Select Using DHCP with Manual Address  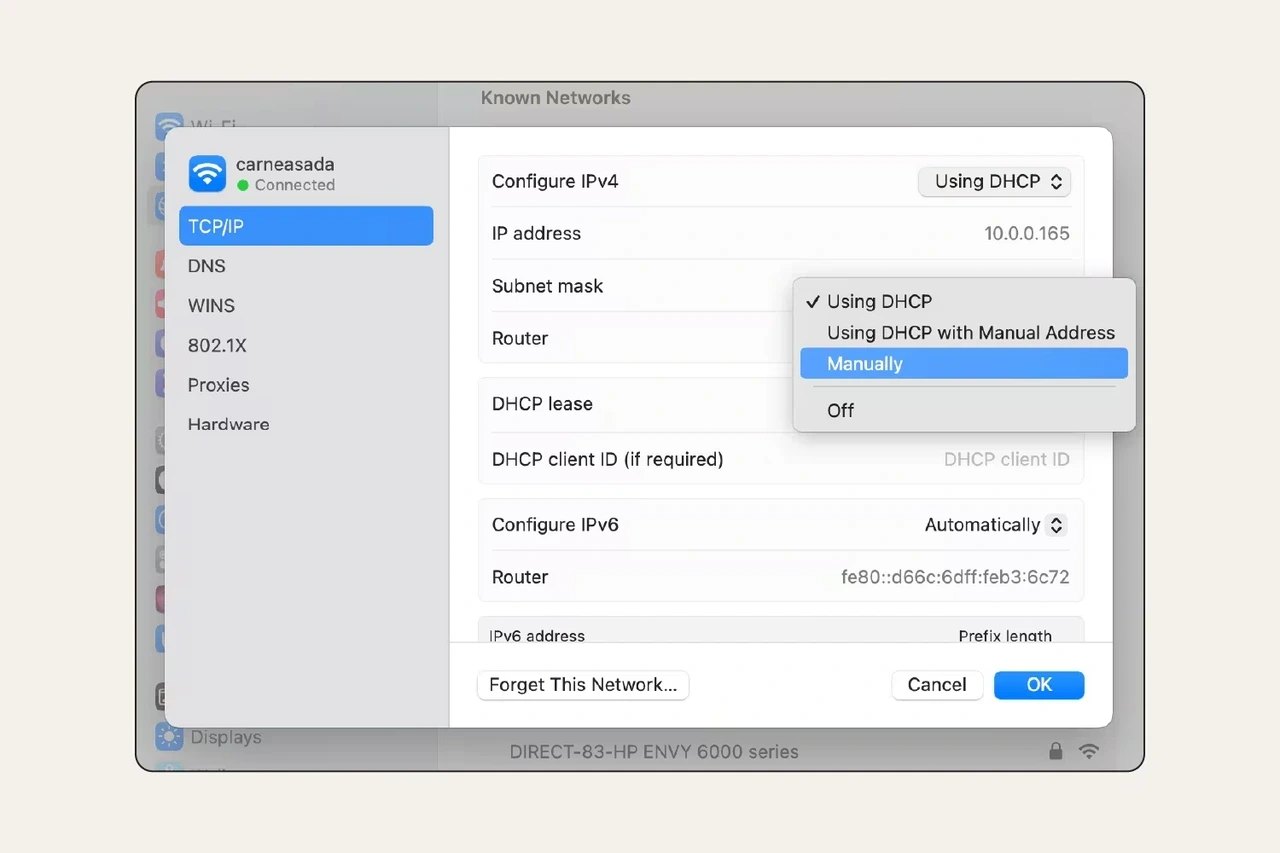coord(969,332)
